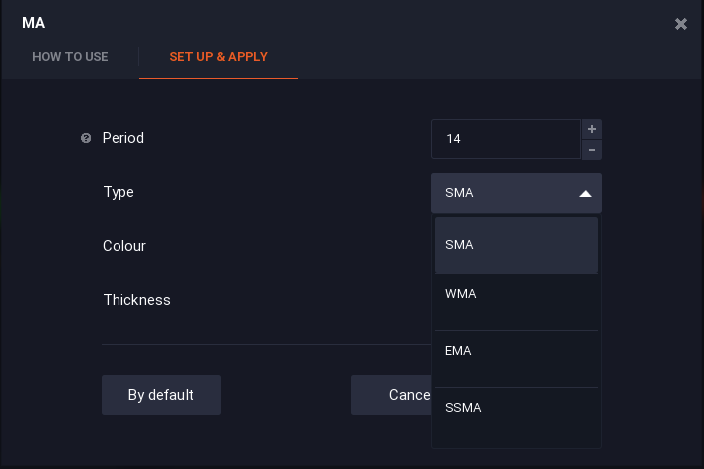Increase period with the plus button

pyautogui.click(x=592, y=129)
